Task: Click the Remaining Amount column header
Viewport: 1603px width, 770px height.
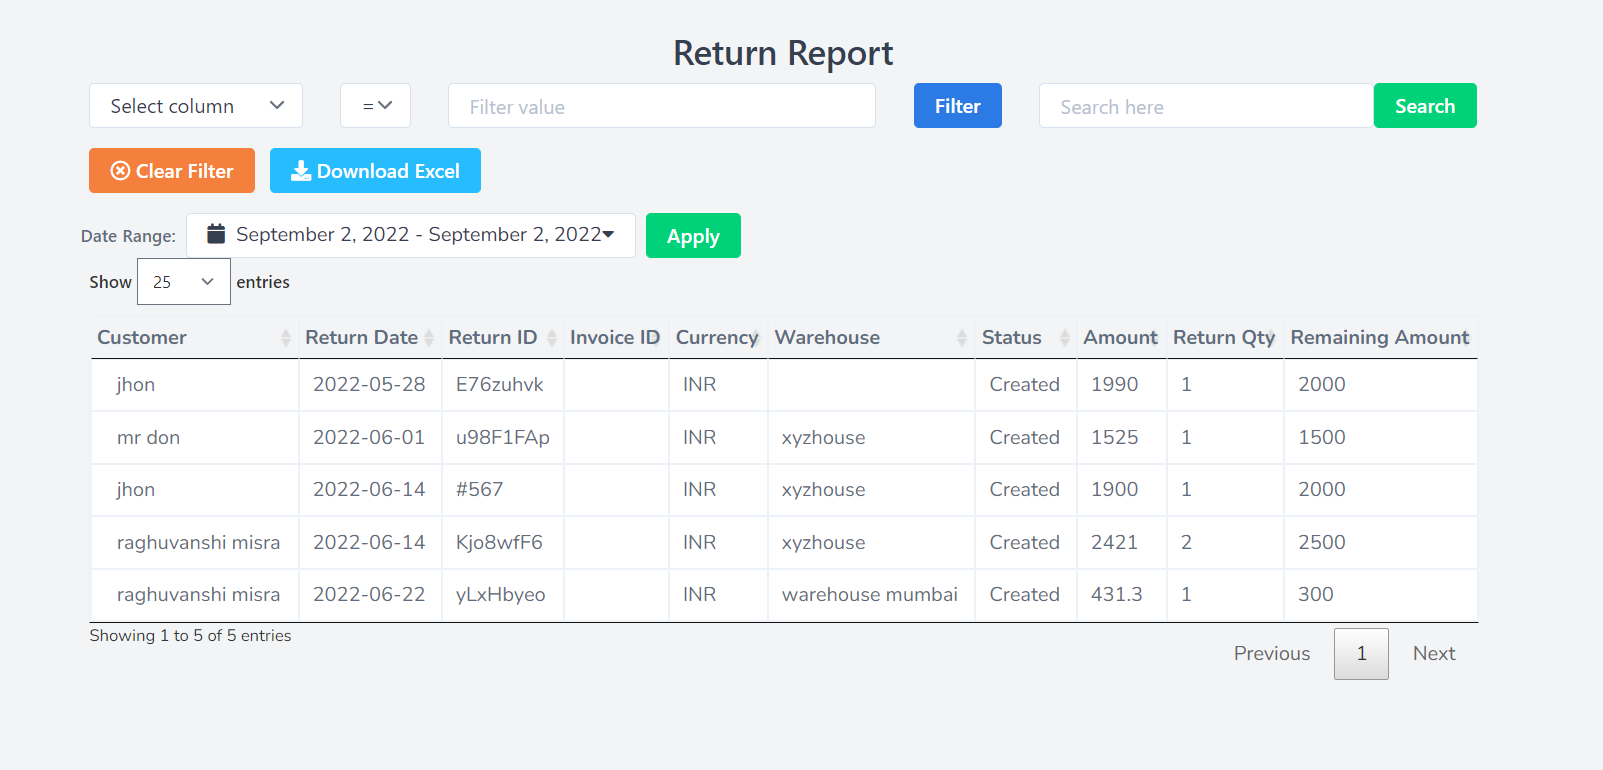Action: click(x=1380, y=338)
